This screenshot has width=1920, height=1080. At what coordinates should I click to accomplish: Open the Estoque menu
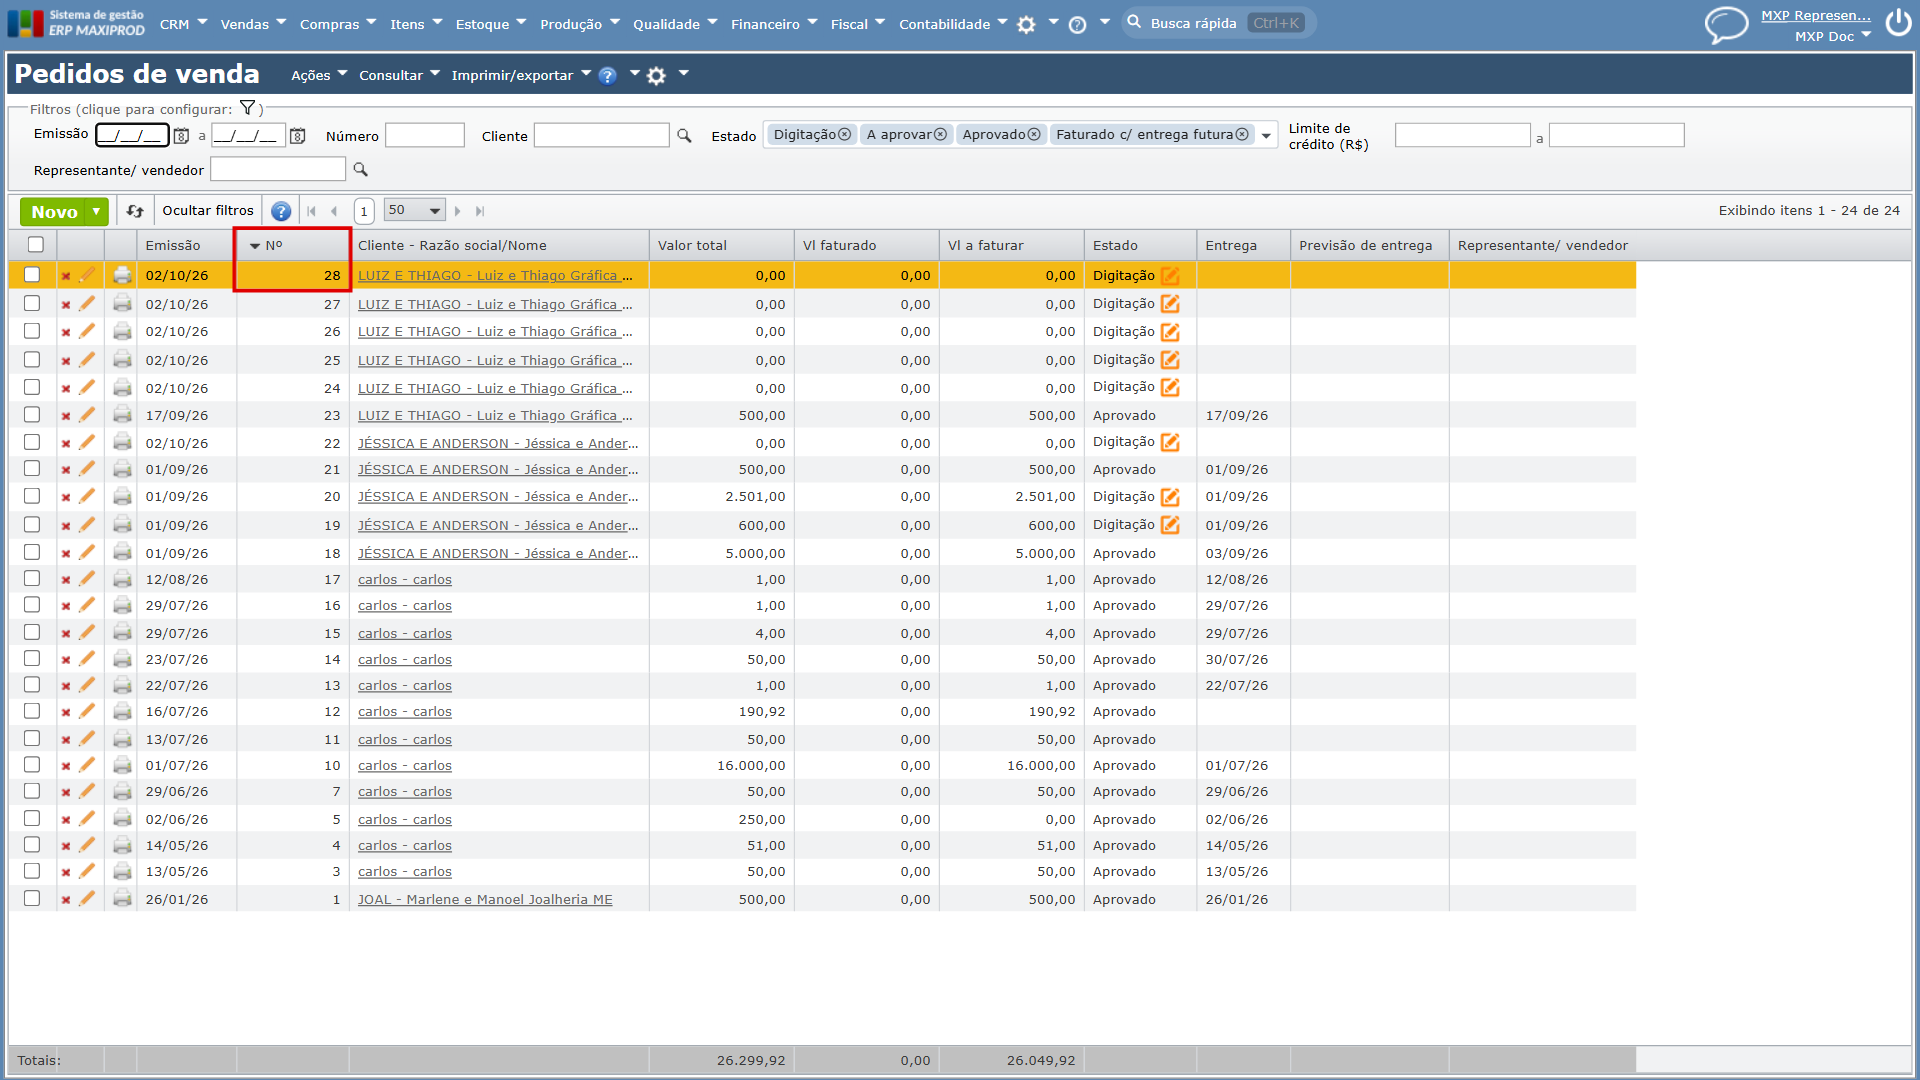click(490, 24)
